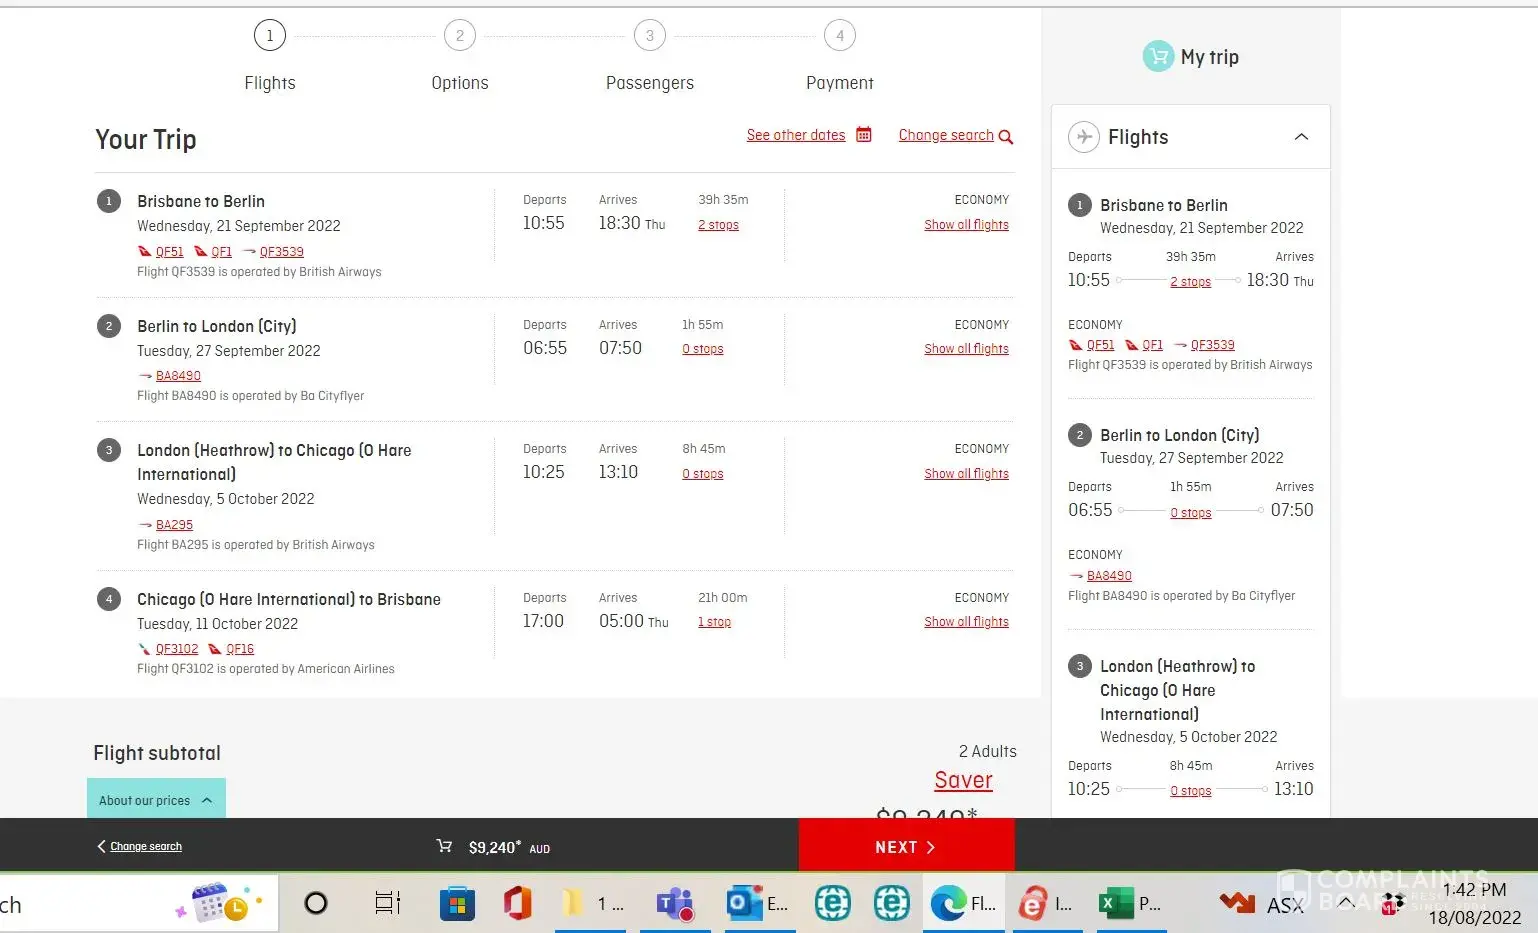This screenshot has height=933, width=1538.
Task: Click the Your Trip heading
Action: point(146,139)
